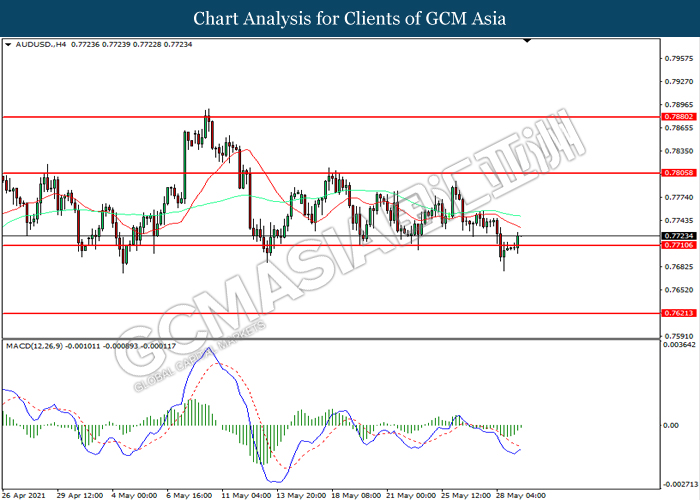This screenshot has width=700, height=500.
Task: Click the AUDUSD chart dropdown triangle
Action: pos(8,45)
